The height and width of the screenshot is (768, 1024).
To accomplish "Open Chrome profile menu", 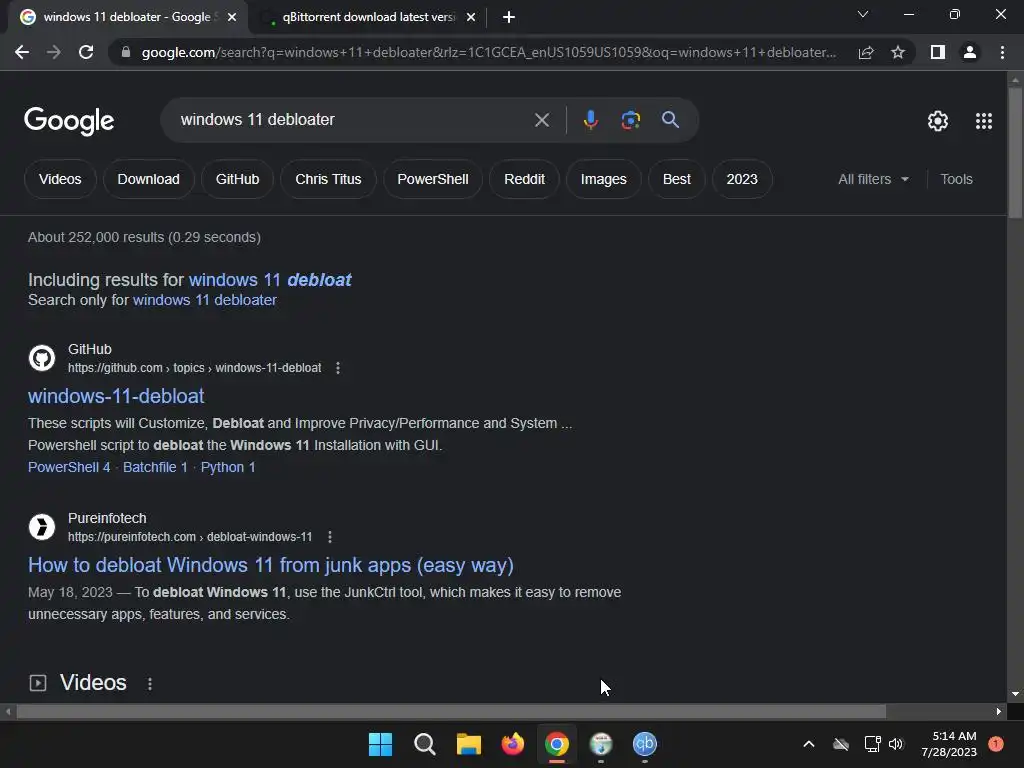I will (970, 52).
